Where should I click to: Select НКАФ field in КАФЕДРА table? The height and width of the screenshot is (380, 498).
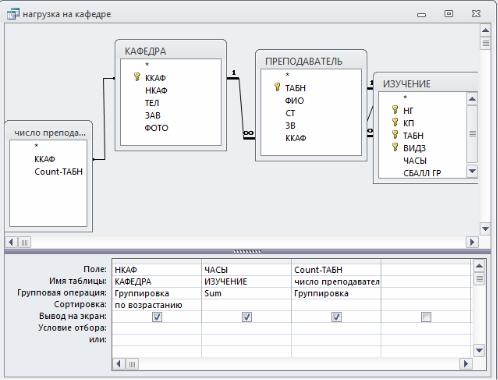(156, 90)
